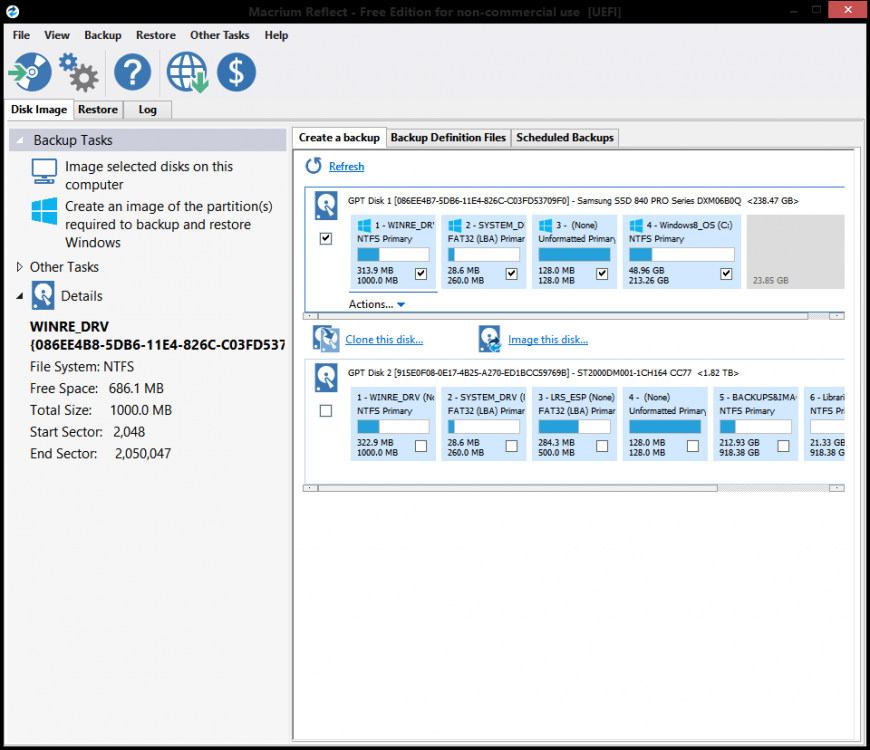Image resolution: width=870 pixels, height=750 pixels.
Task: Click usage bar of Disk 2 LRS_ESP partition
Action: tap(574, 427)
